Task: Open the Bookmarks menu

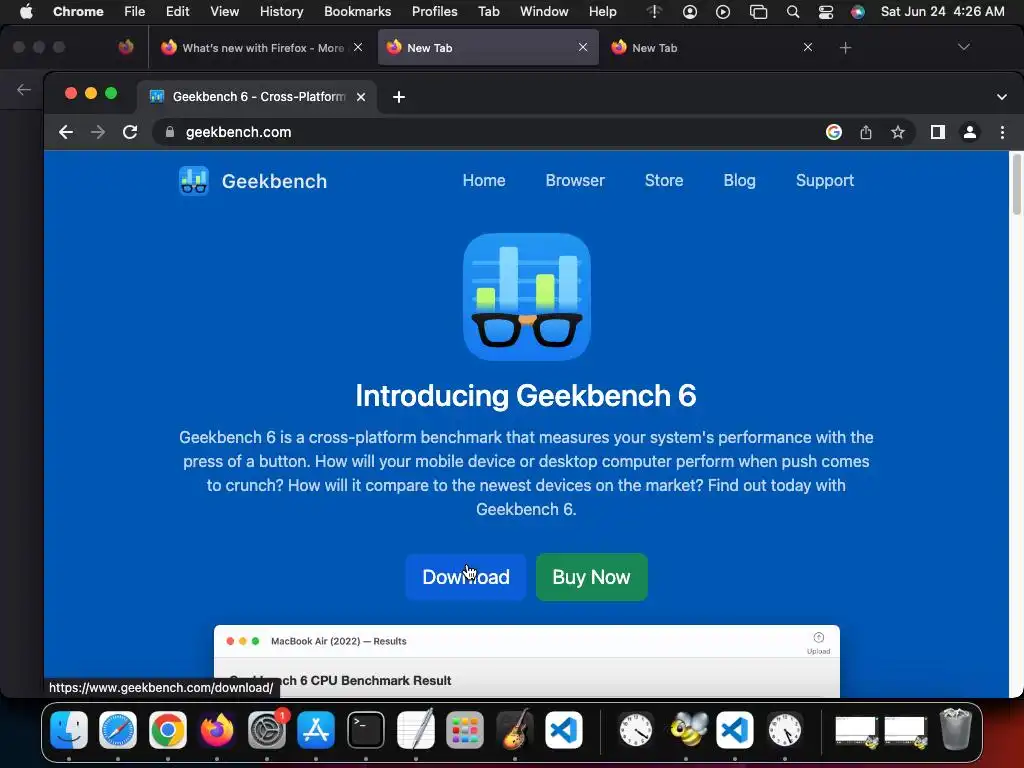Action: (357, 12)
